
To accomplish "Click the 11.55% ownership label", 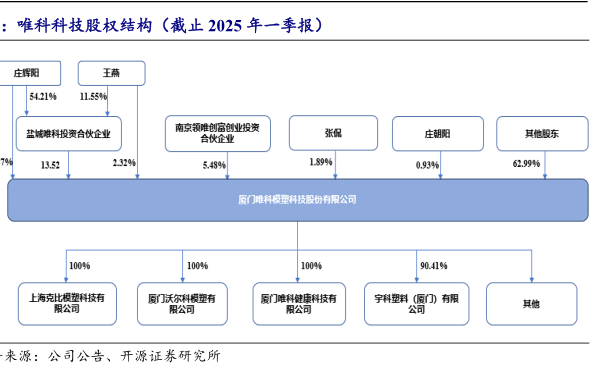I will tap(93, 96).
